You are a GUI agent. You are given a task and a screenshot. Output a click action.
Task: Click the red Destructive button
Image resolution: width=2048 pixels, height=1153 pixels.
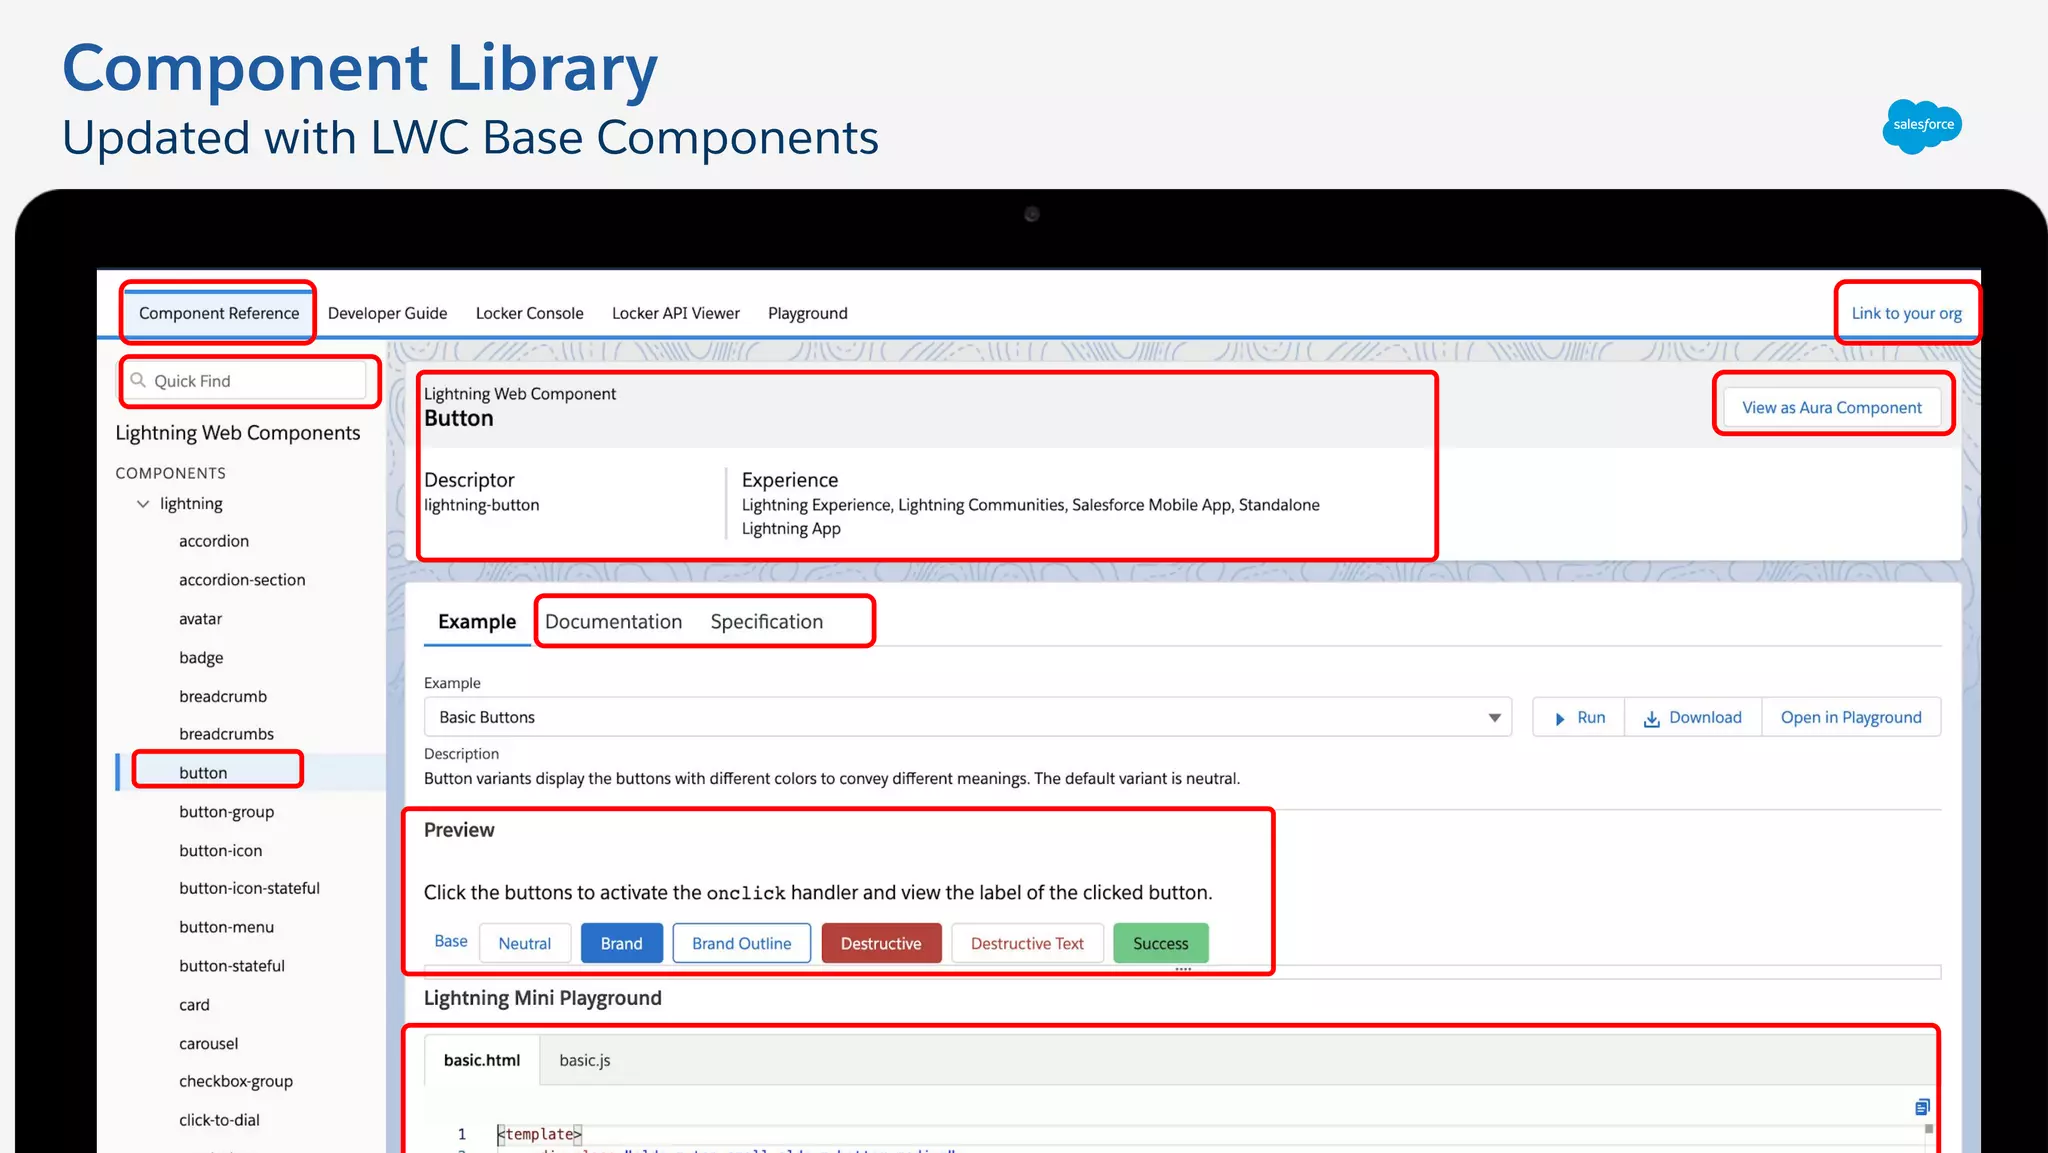[x=880, y=944]
